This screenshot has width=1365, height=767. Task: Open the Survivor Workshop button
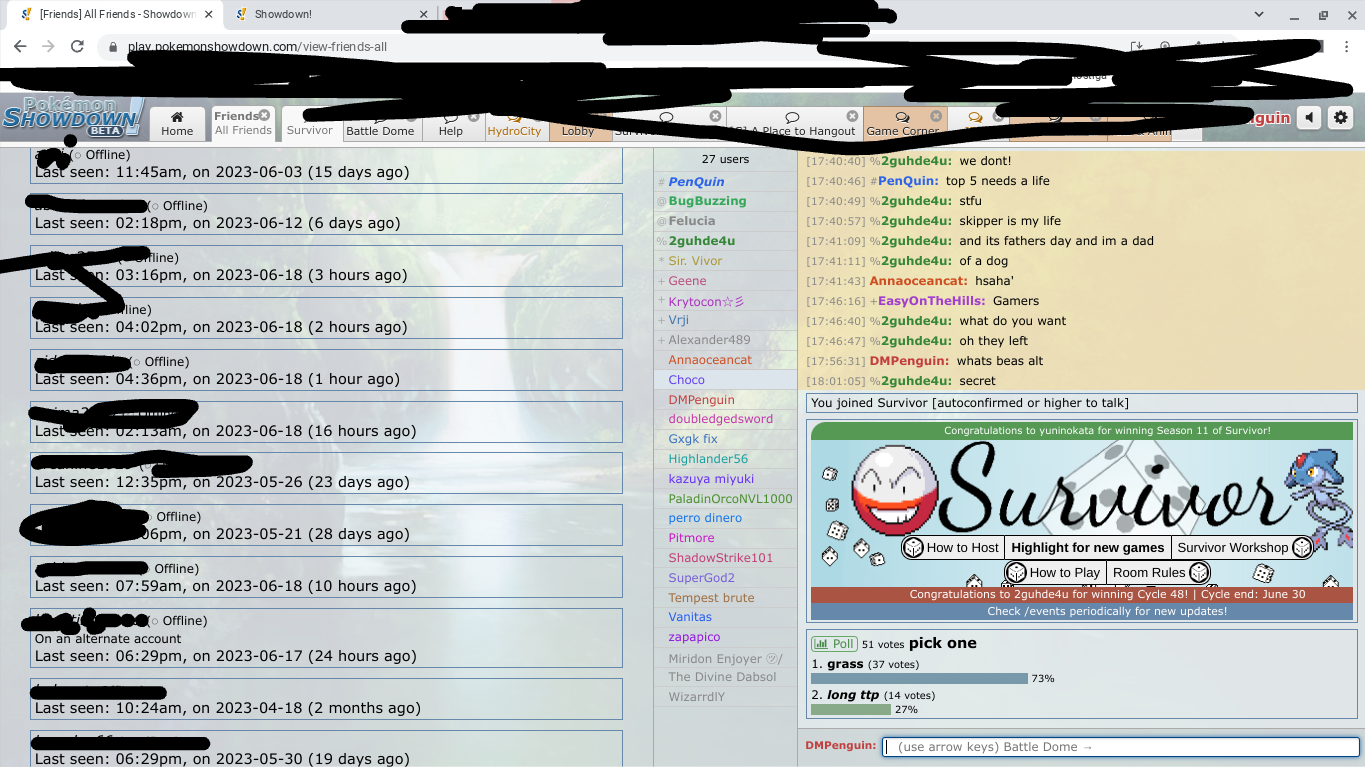1243,547
